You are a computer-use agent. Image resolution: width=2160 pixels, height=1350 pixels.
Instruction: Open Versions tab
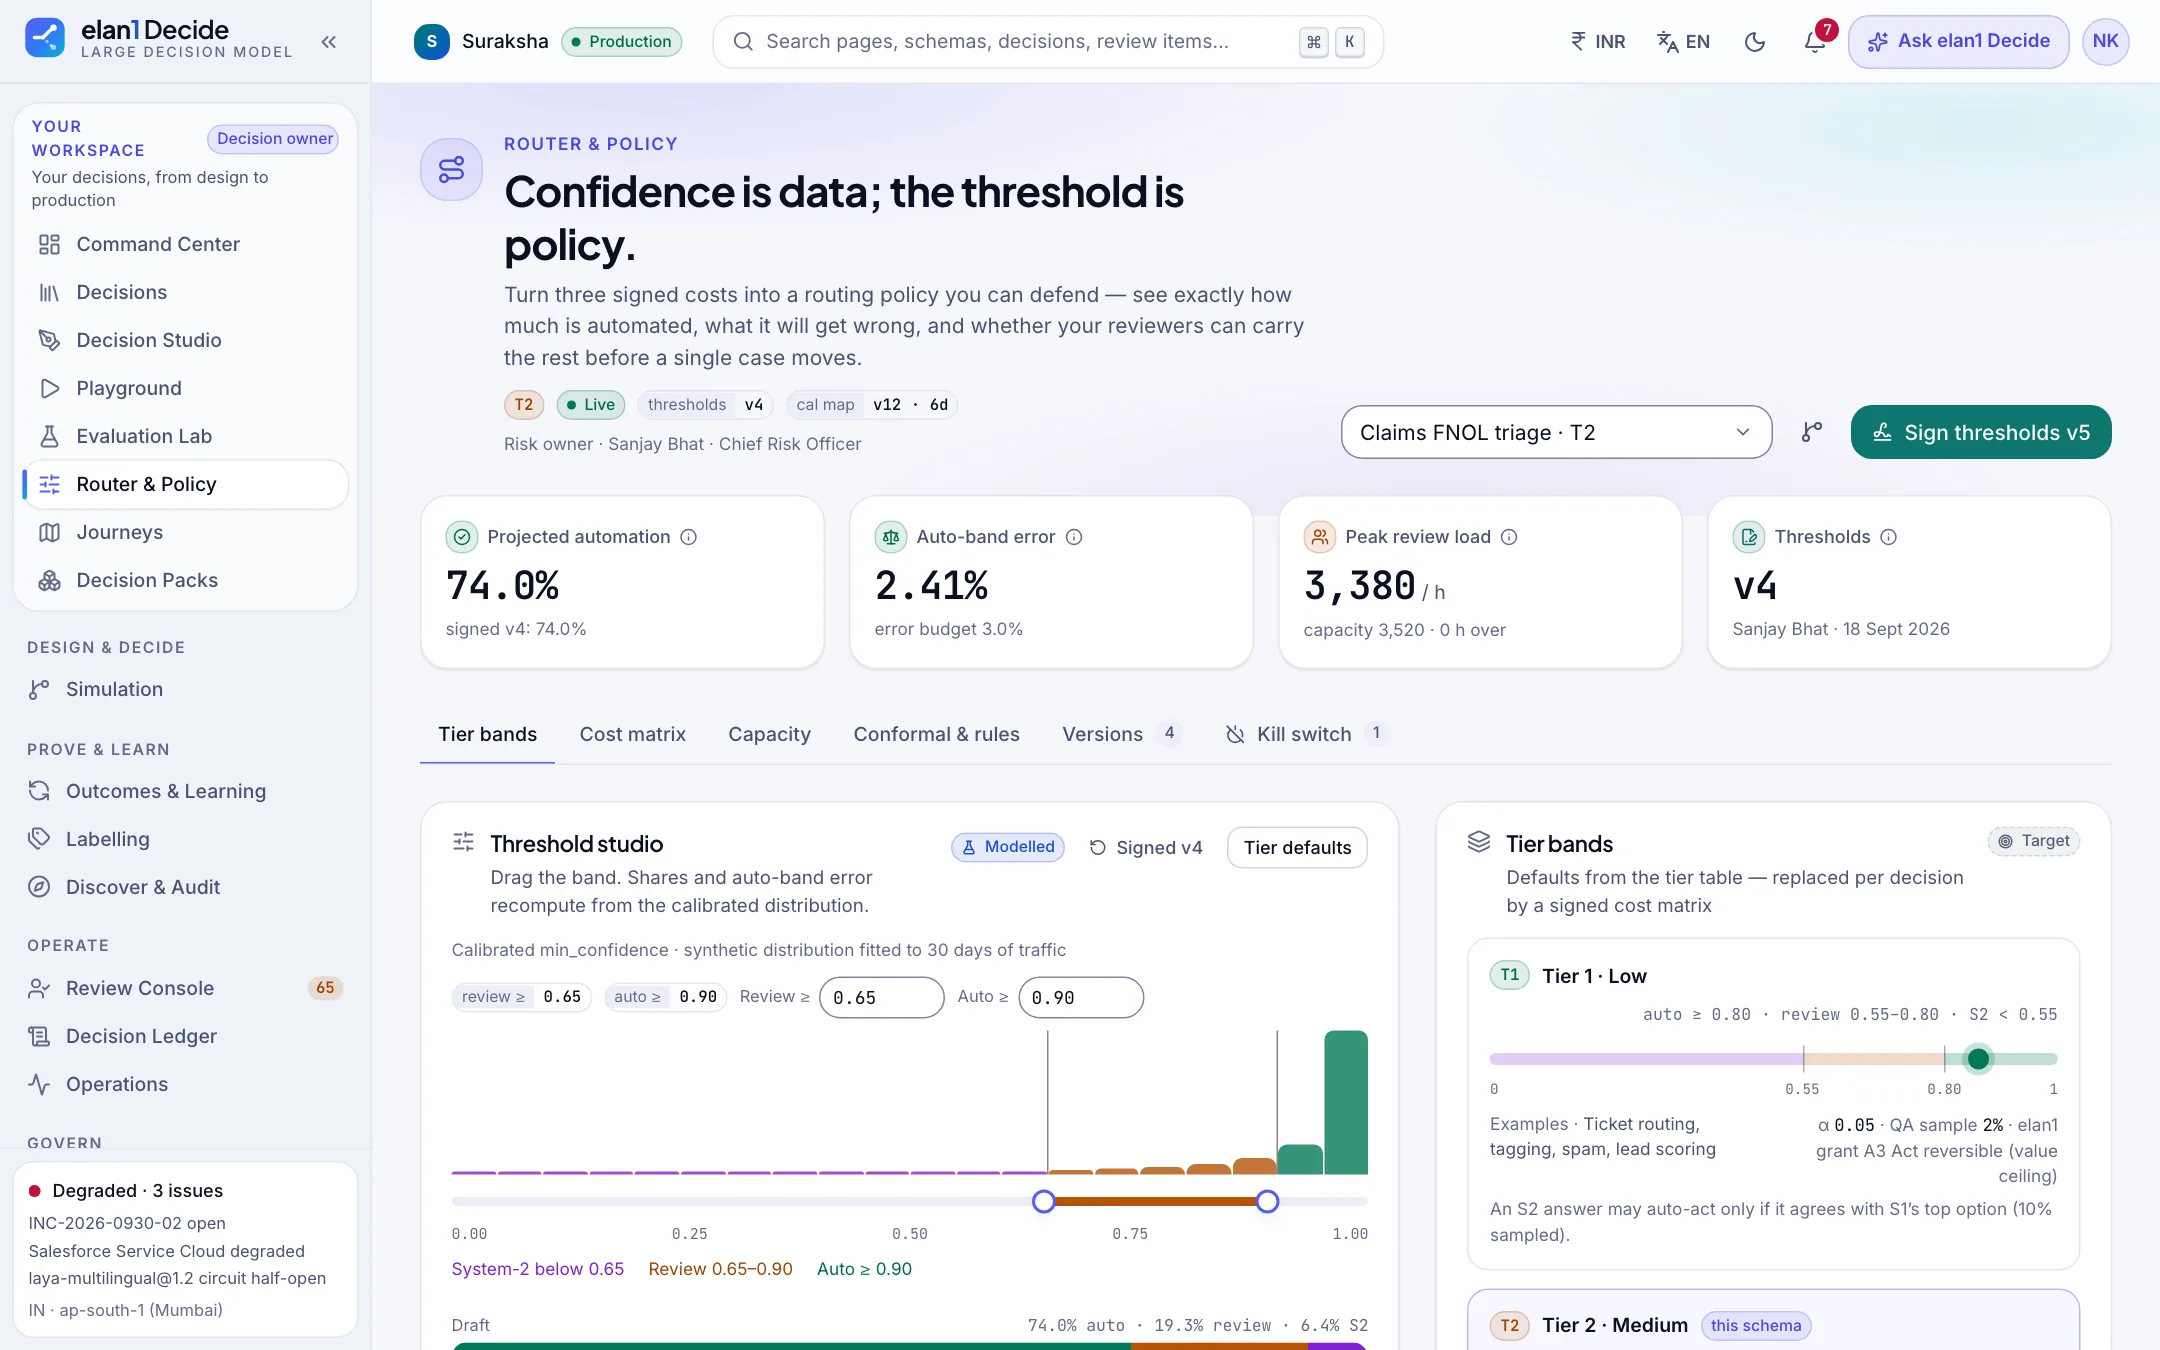point(1121,734)
